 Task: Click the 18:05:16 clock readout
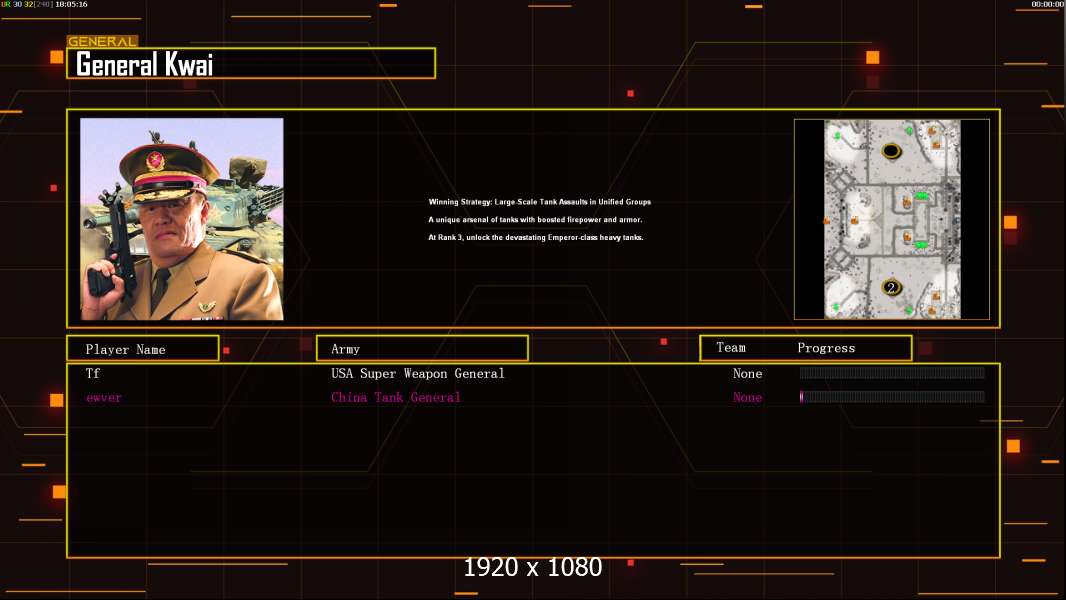click(x=71, y=4)
